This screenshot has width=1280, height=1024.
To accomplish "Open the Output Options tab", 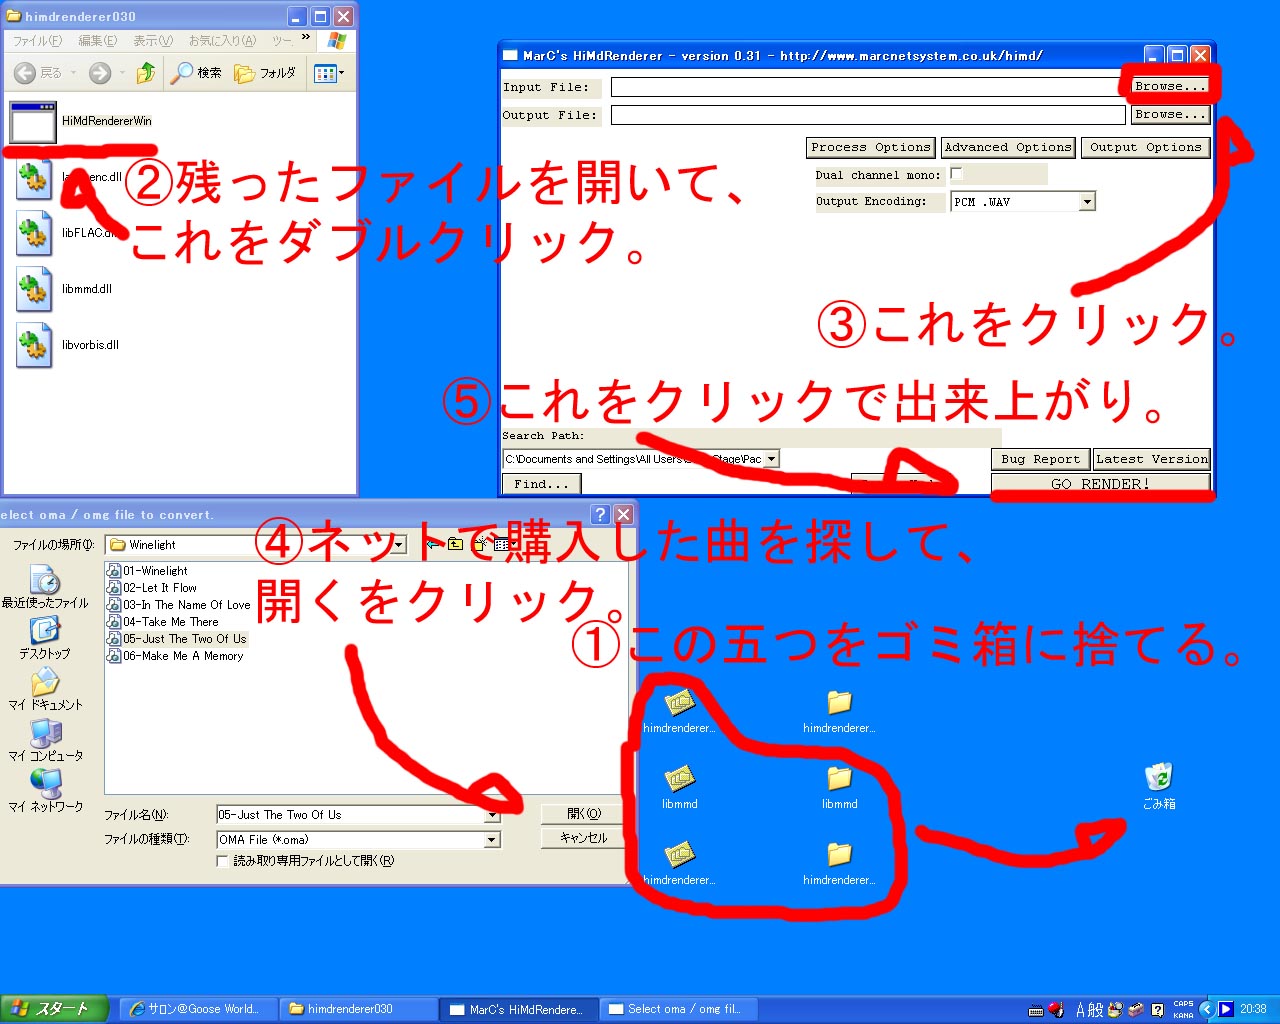I will click(1145, 147).
